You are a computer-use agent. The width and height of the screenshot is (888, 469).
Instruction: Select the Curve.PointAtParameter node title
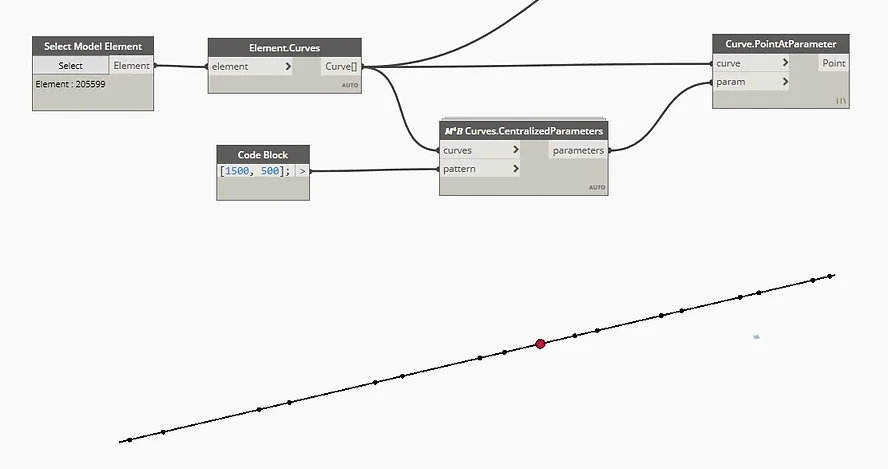coord(780,44)
